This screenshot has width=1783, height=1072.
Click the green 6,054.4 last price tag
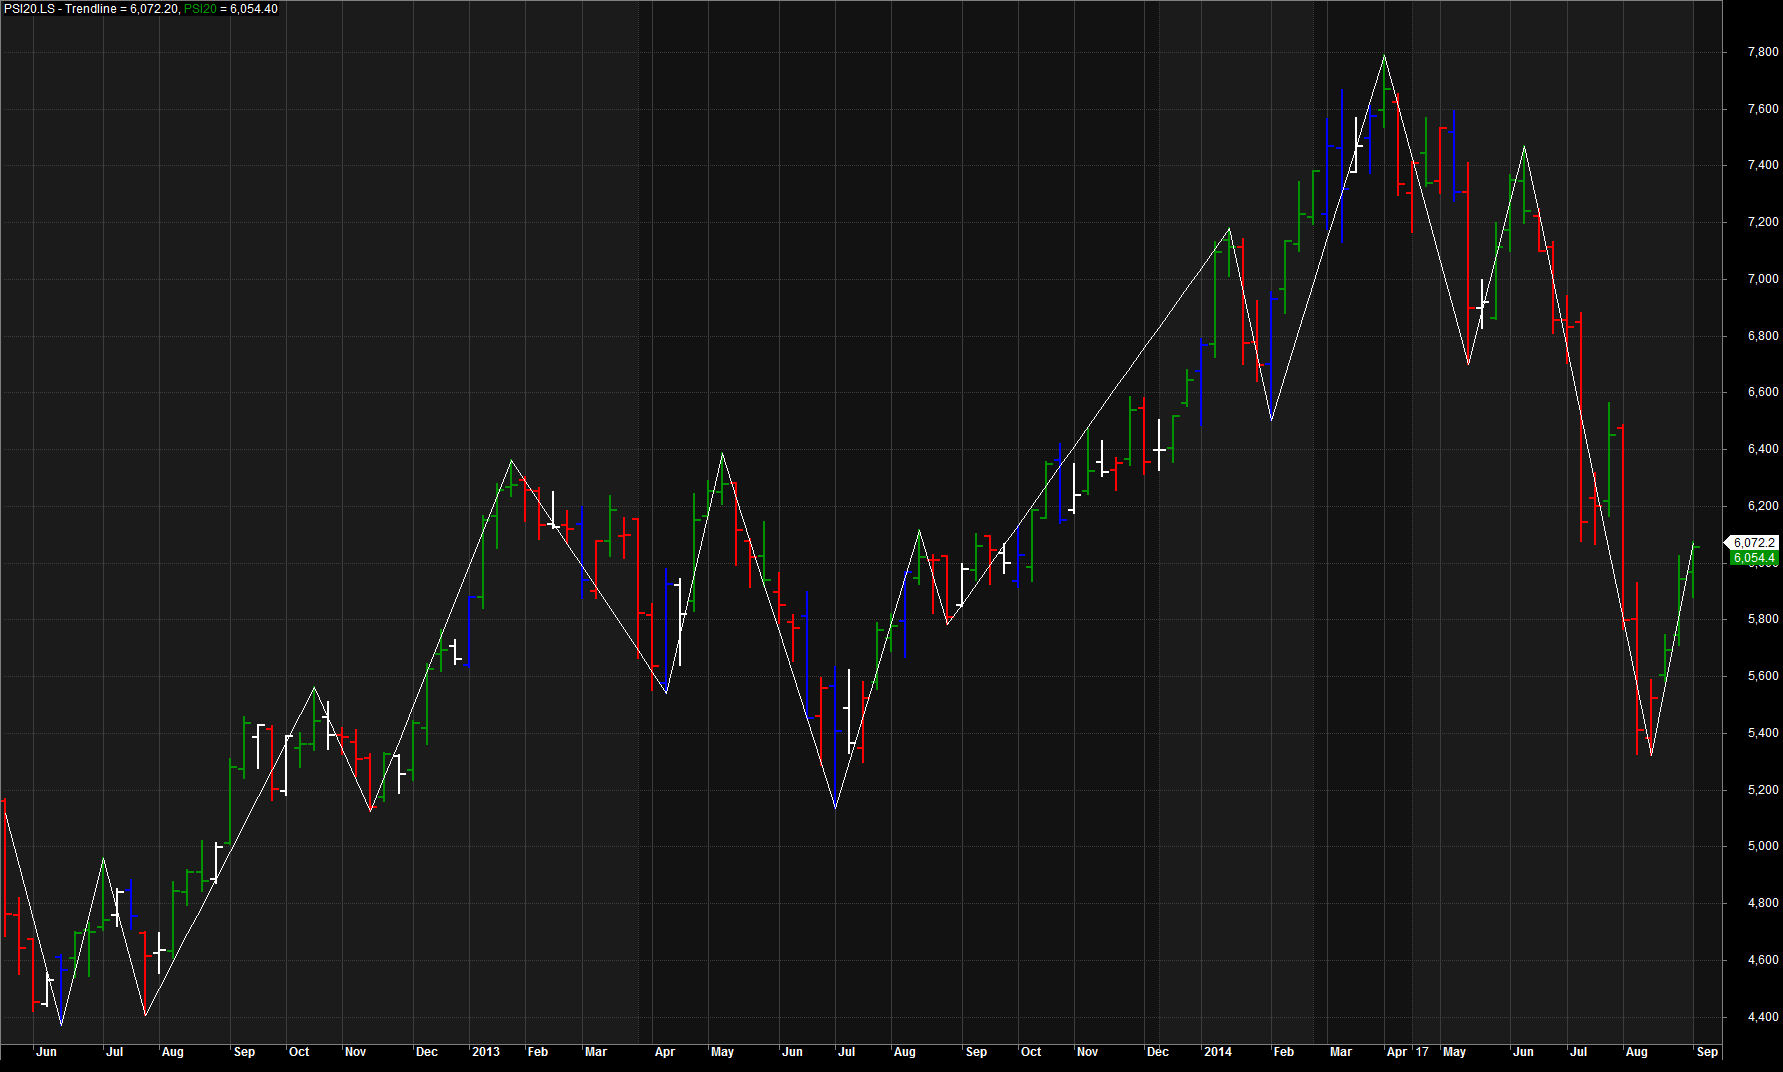click(x=1754, y=558)
